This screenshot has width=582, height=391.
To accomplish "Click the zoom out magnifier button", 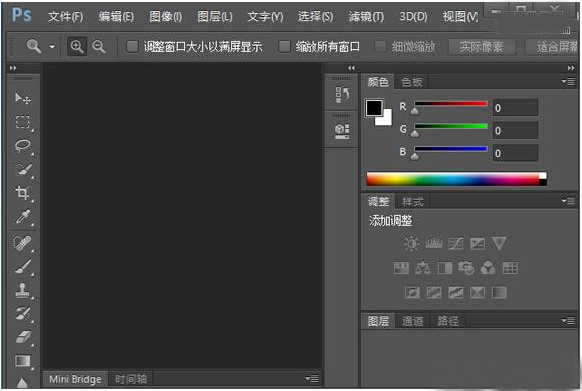I will (99, 46).
